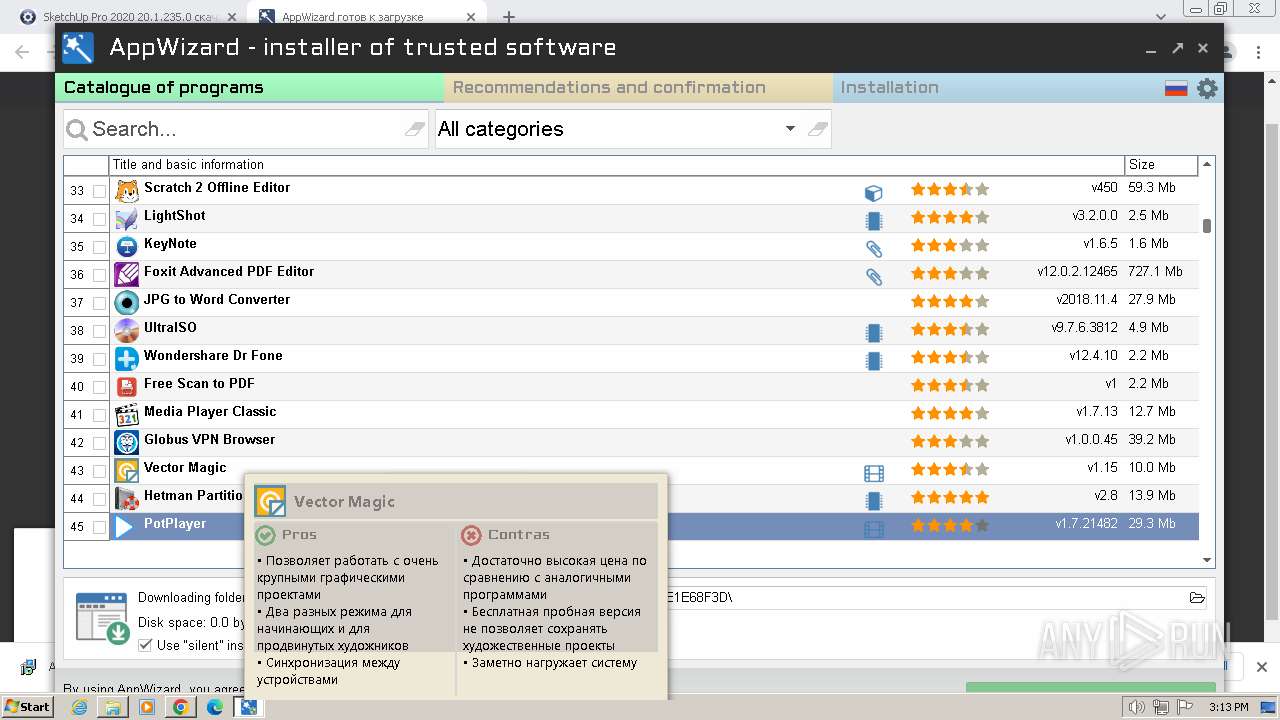The height and width of the screenshot is (720, 1280).
Task: Click the volume icon in system tray
Action: click(x=1137, y=707)
